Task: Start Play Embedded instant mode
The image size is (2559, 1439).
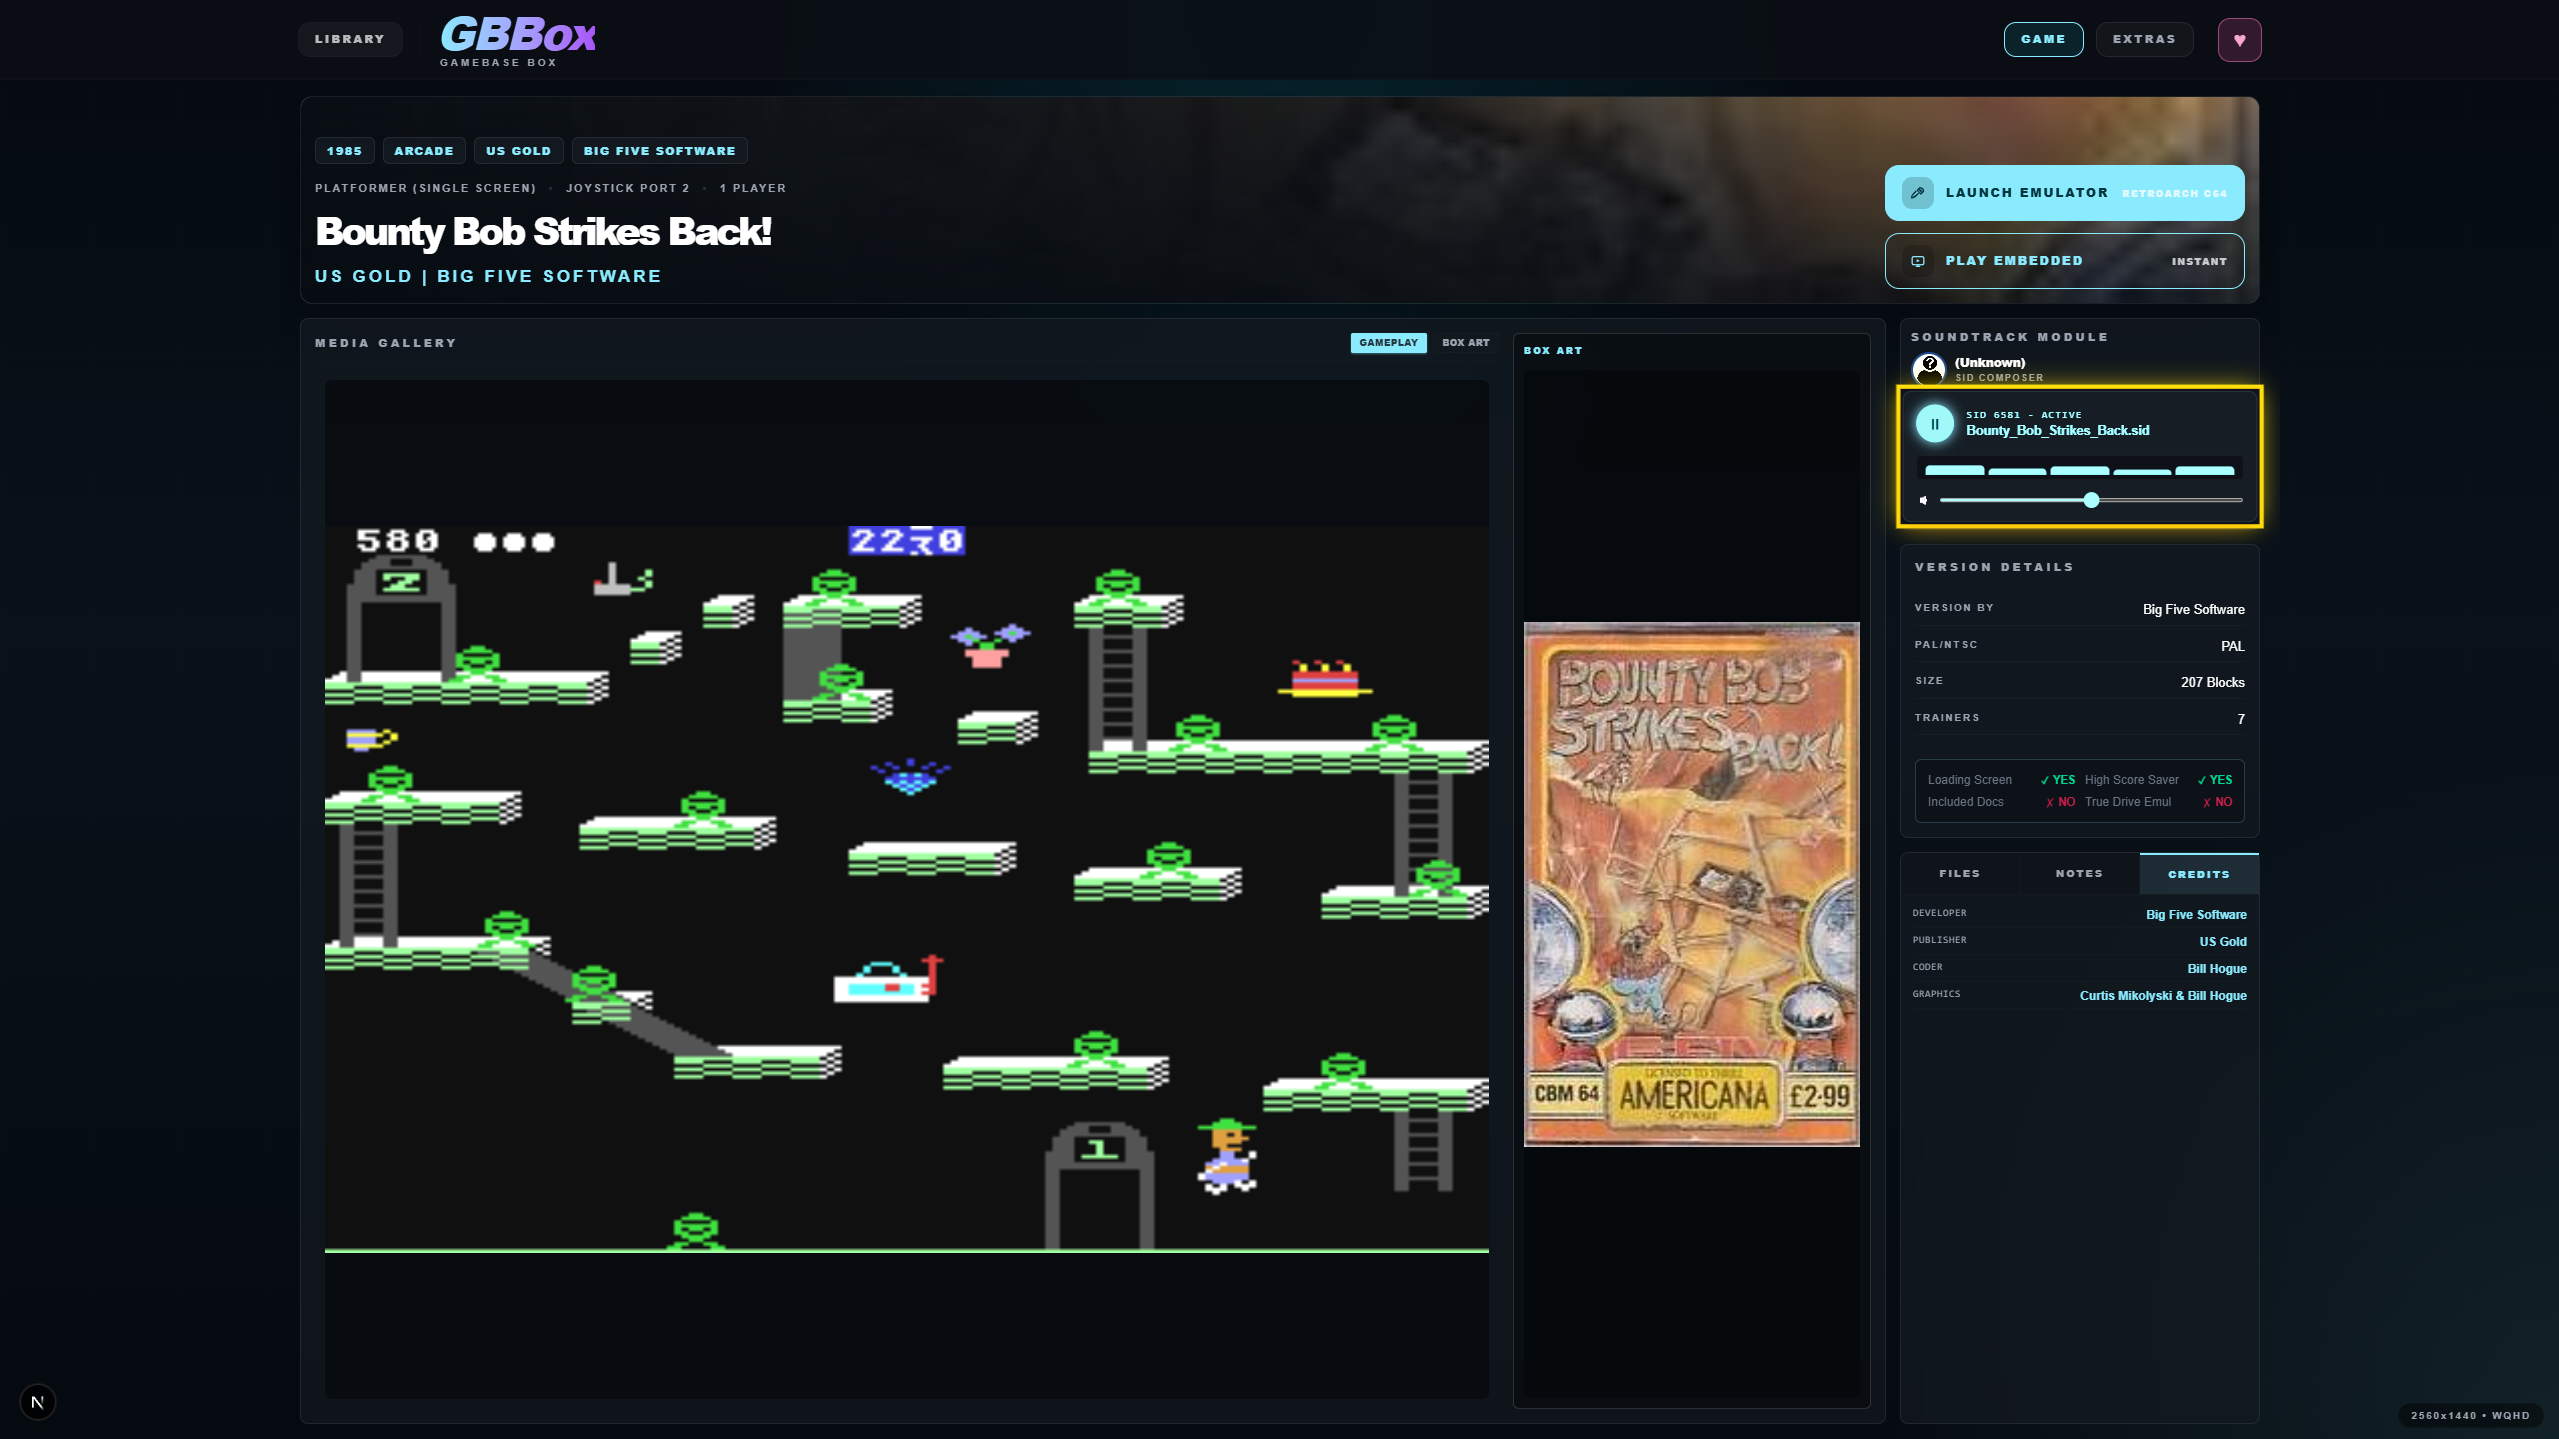Action: tap(2063, 261)
